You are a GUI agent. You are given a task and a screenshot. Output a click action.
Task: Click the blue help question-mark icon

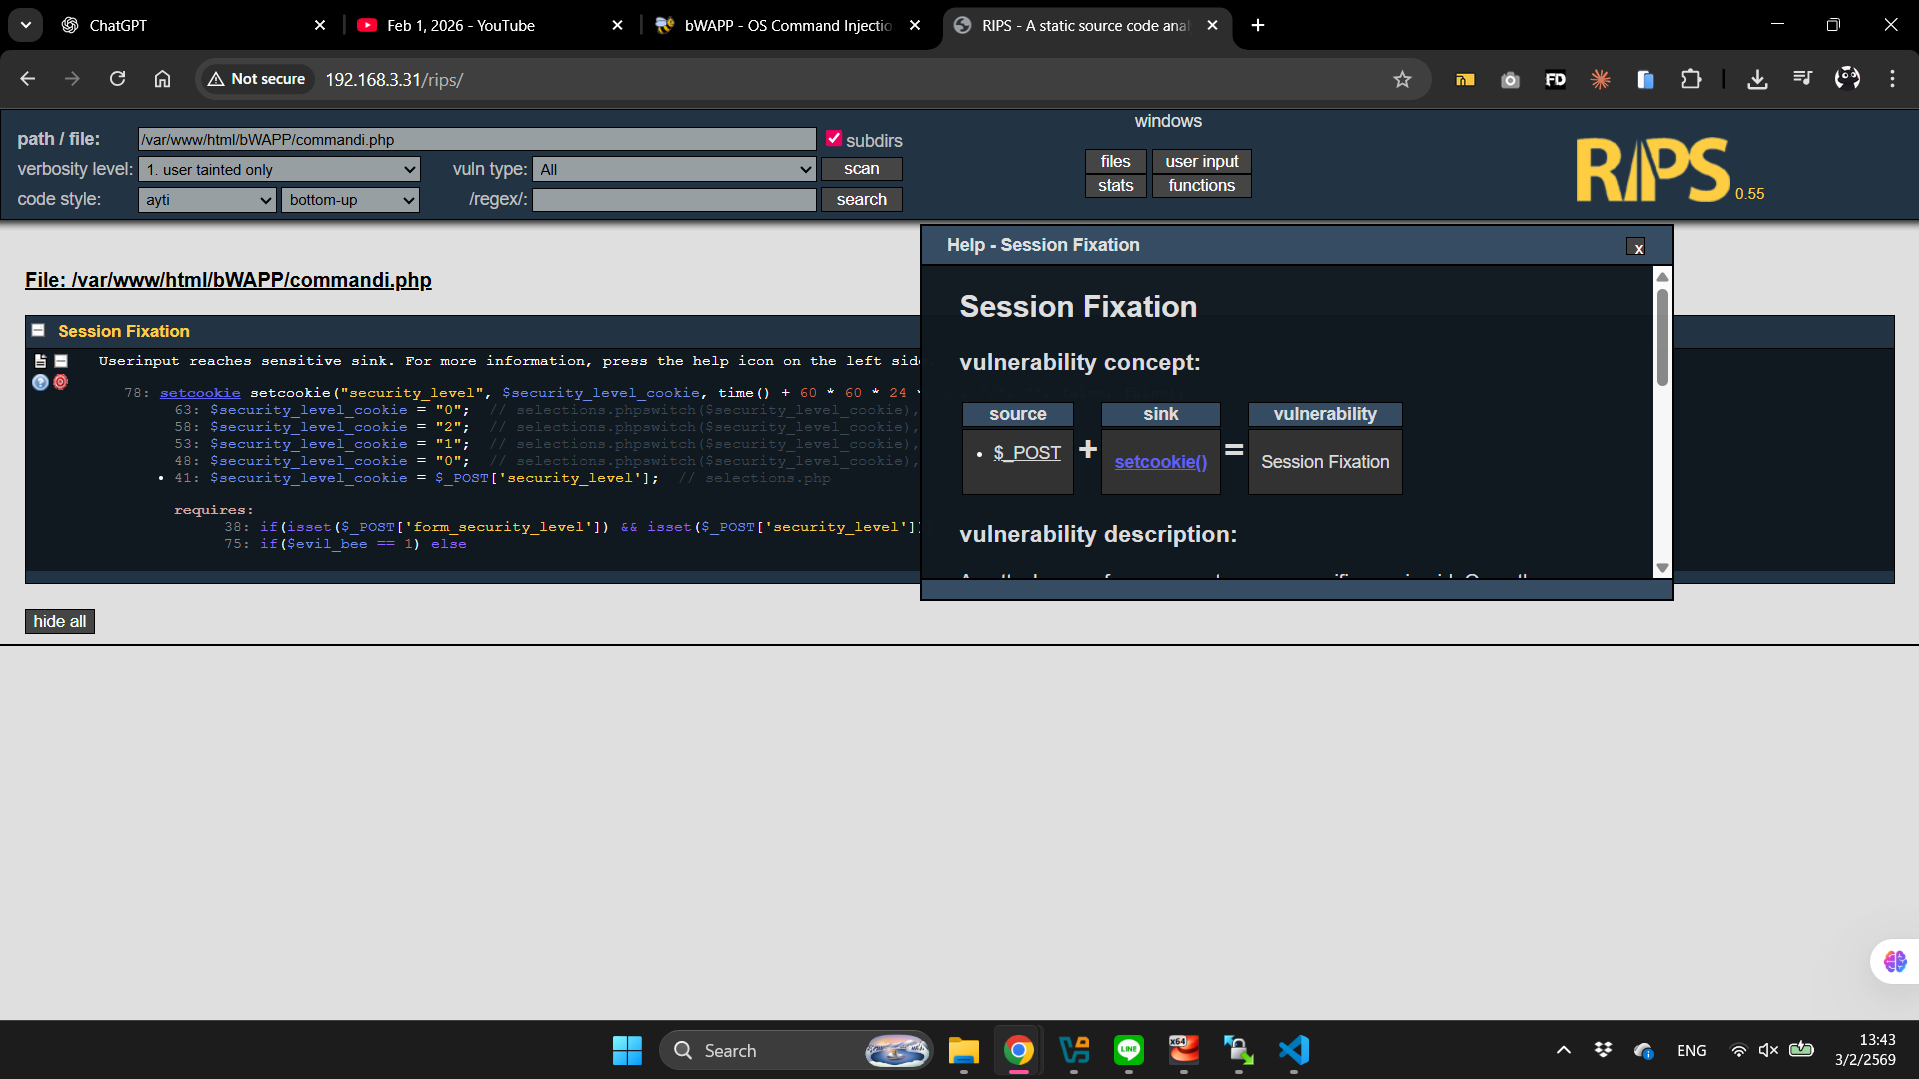40,382
